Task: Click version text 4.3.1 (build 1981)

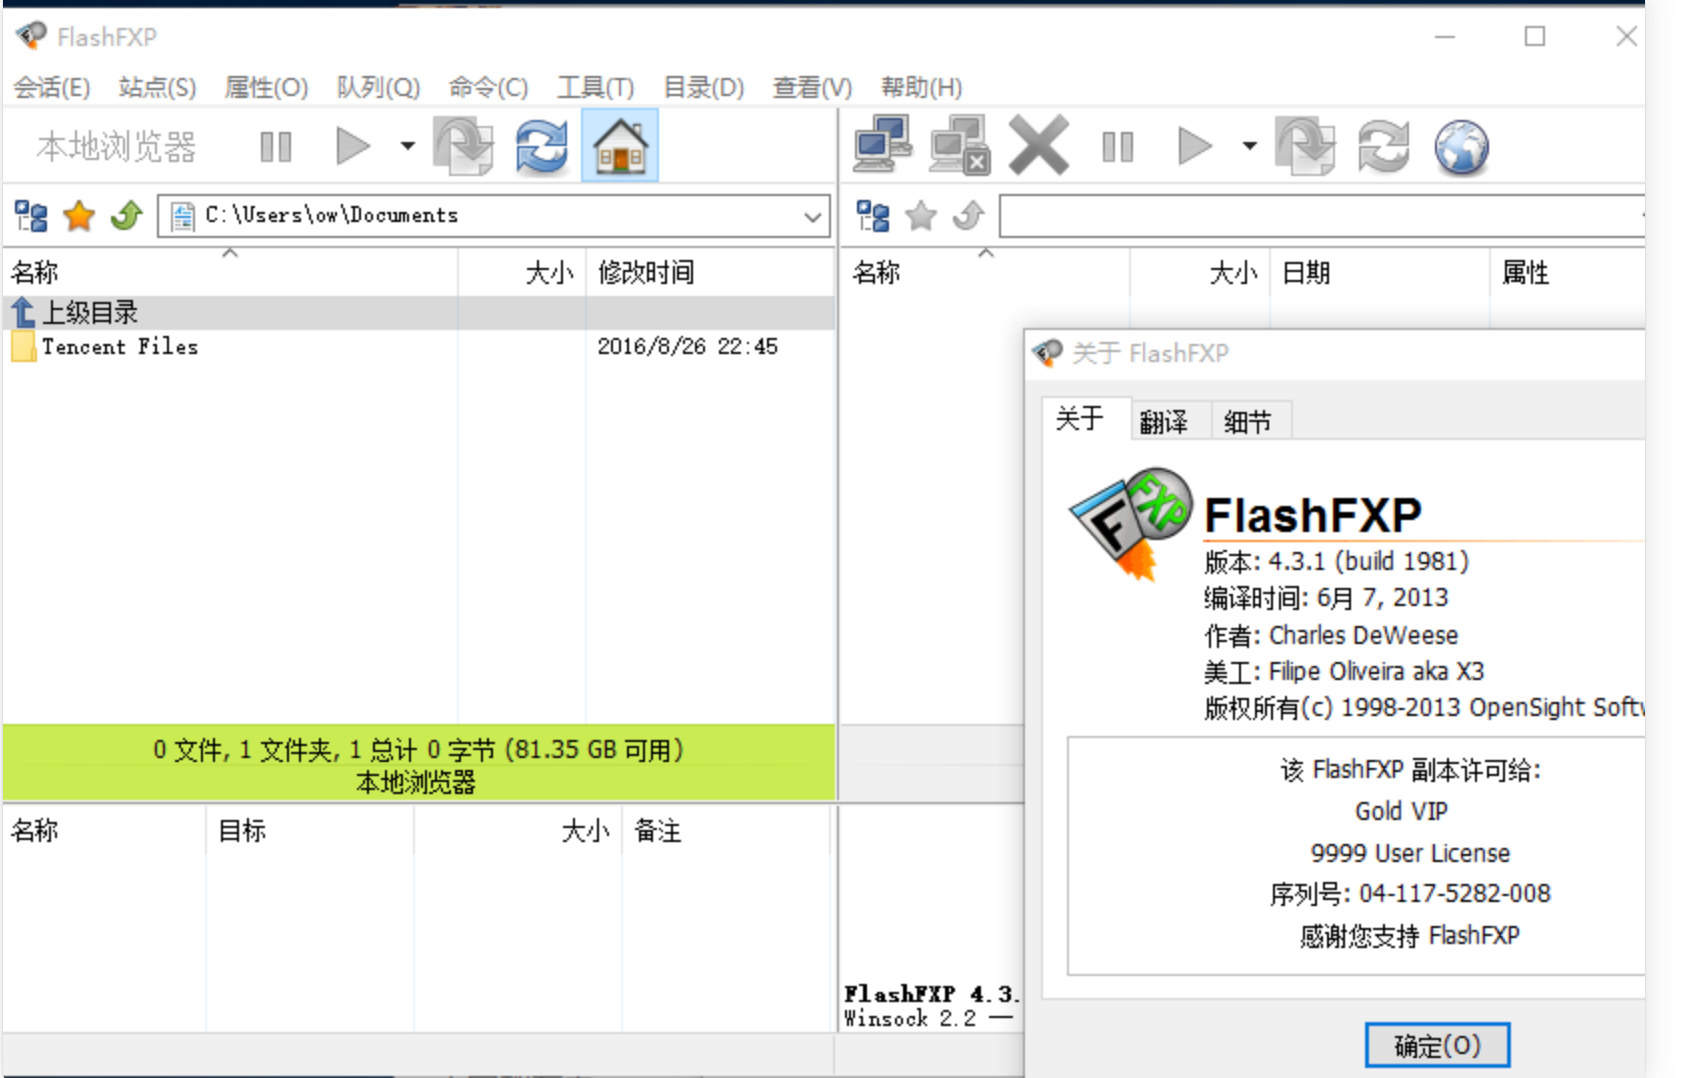Action: (x=1368, y=561)
